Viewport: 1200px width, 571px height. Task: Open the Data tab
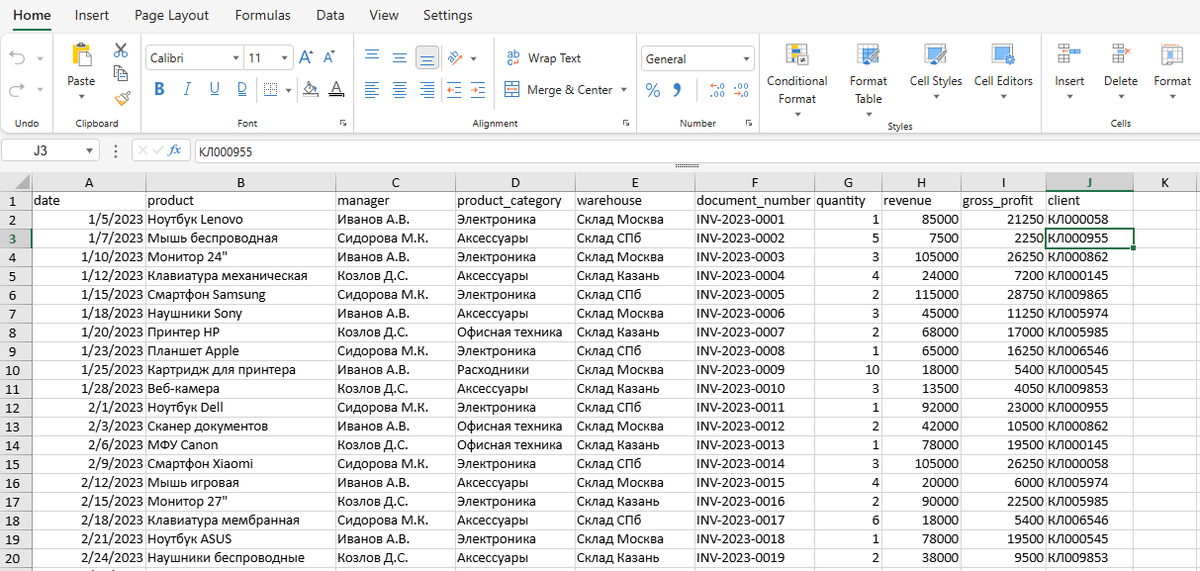(x=330, y=15)
